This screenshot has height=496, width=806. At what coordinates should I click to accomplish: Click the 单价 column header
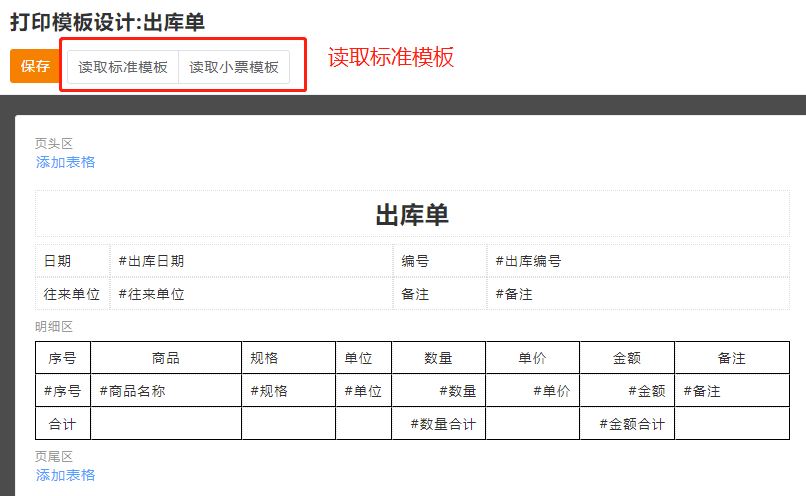[x=532, y=358]
